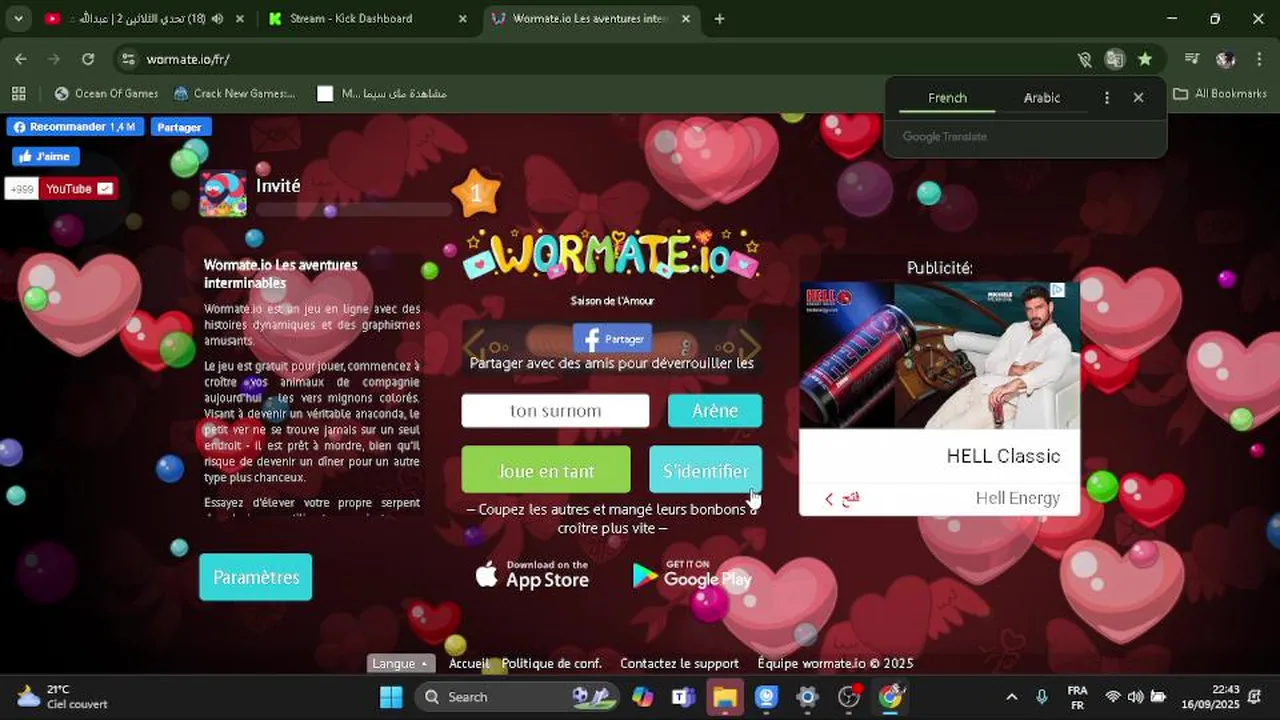The height and width of the screenshot is (720, 1280).
Task: Click the S'identifier login button
Action: tap(705, 470)
